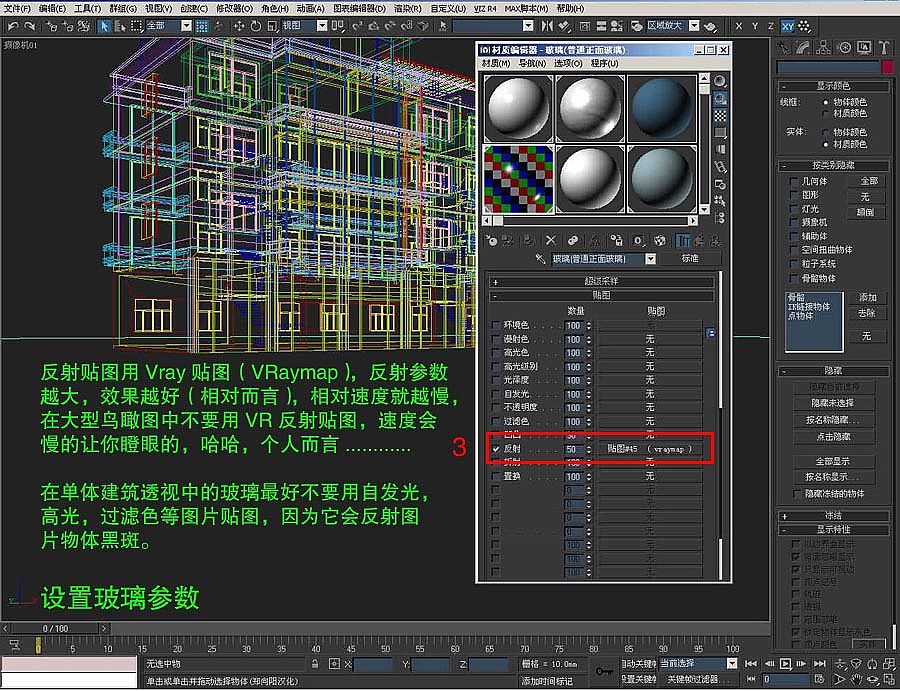Select 材质颜色 radio for wireframe
Image resolution: width=900 pixels, height=691 pixels.
826,113
